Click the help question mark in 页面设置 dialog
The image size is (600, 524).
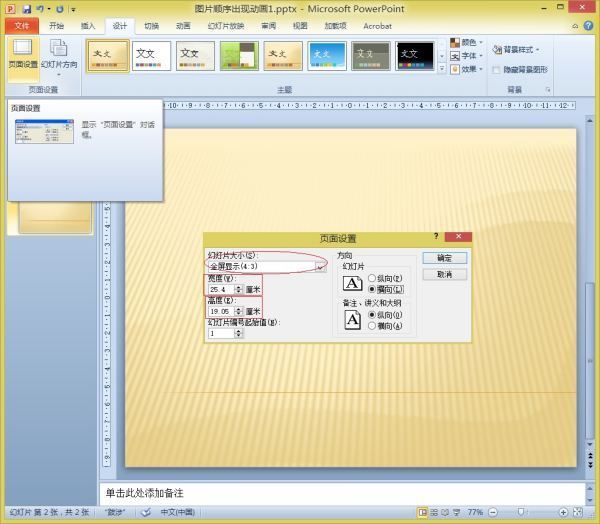click(436, 237)
